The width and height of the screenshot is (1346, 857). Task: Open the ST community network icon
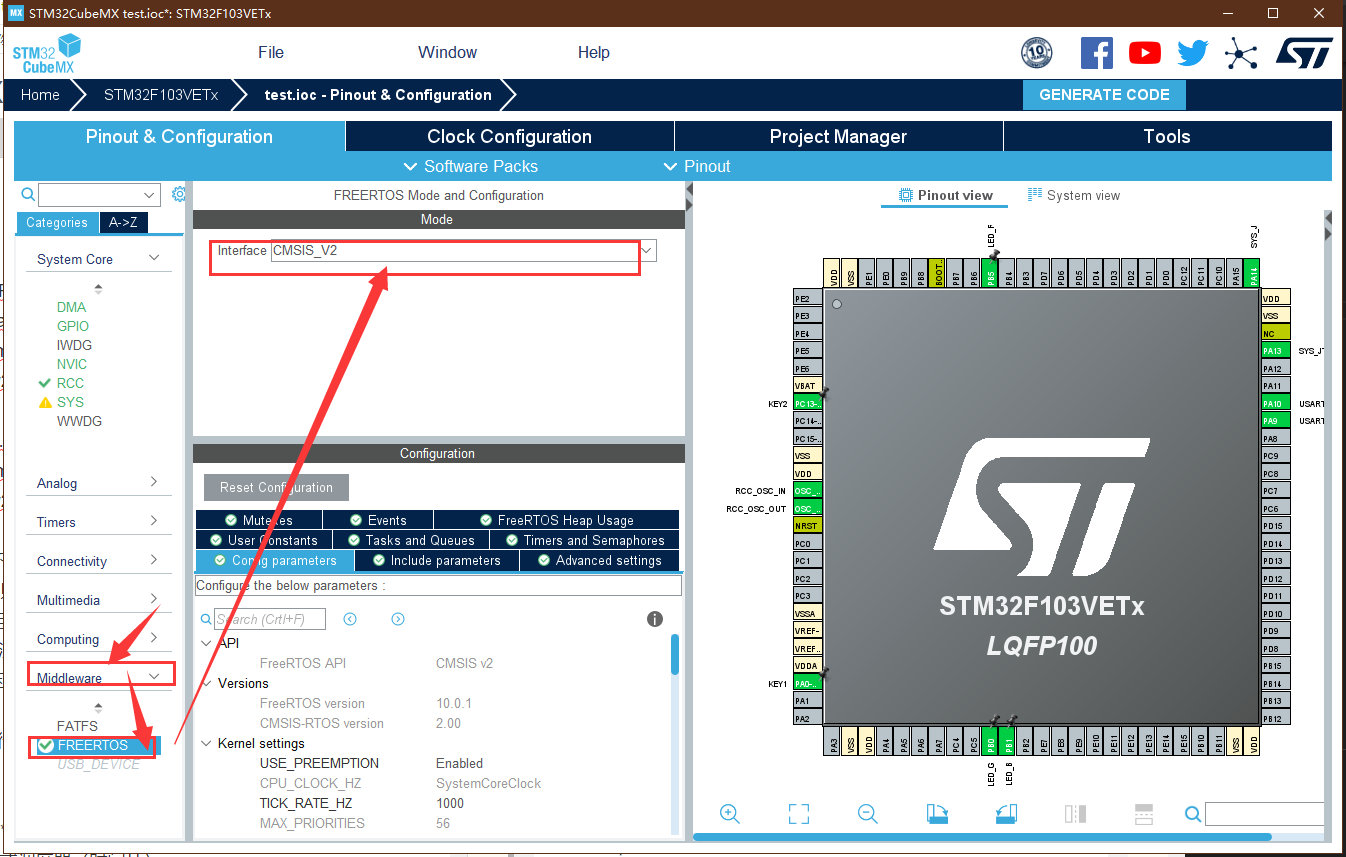click(x=1241, y=53)
